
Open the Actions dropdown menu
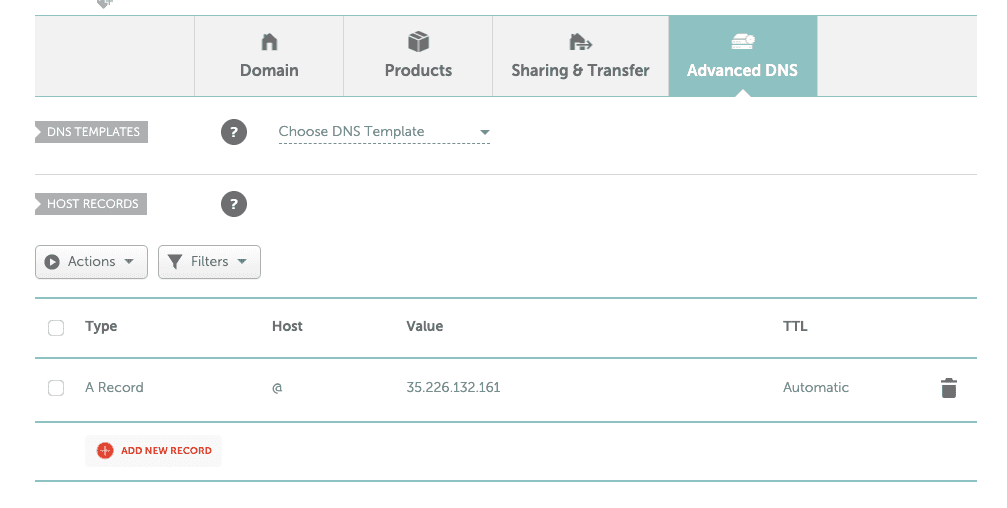tap(91, 262)
